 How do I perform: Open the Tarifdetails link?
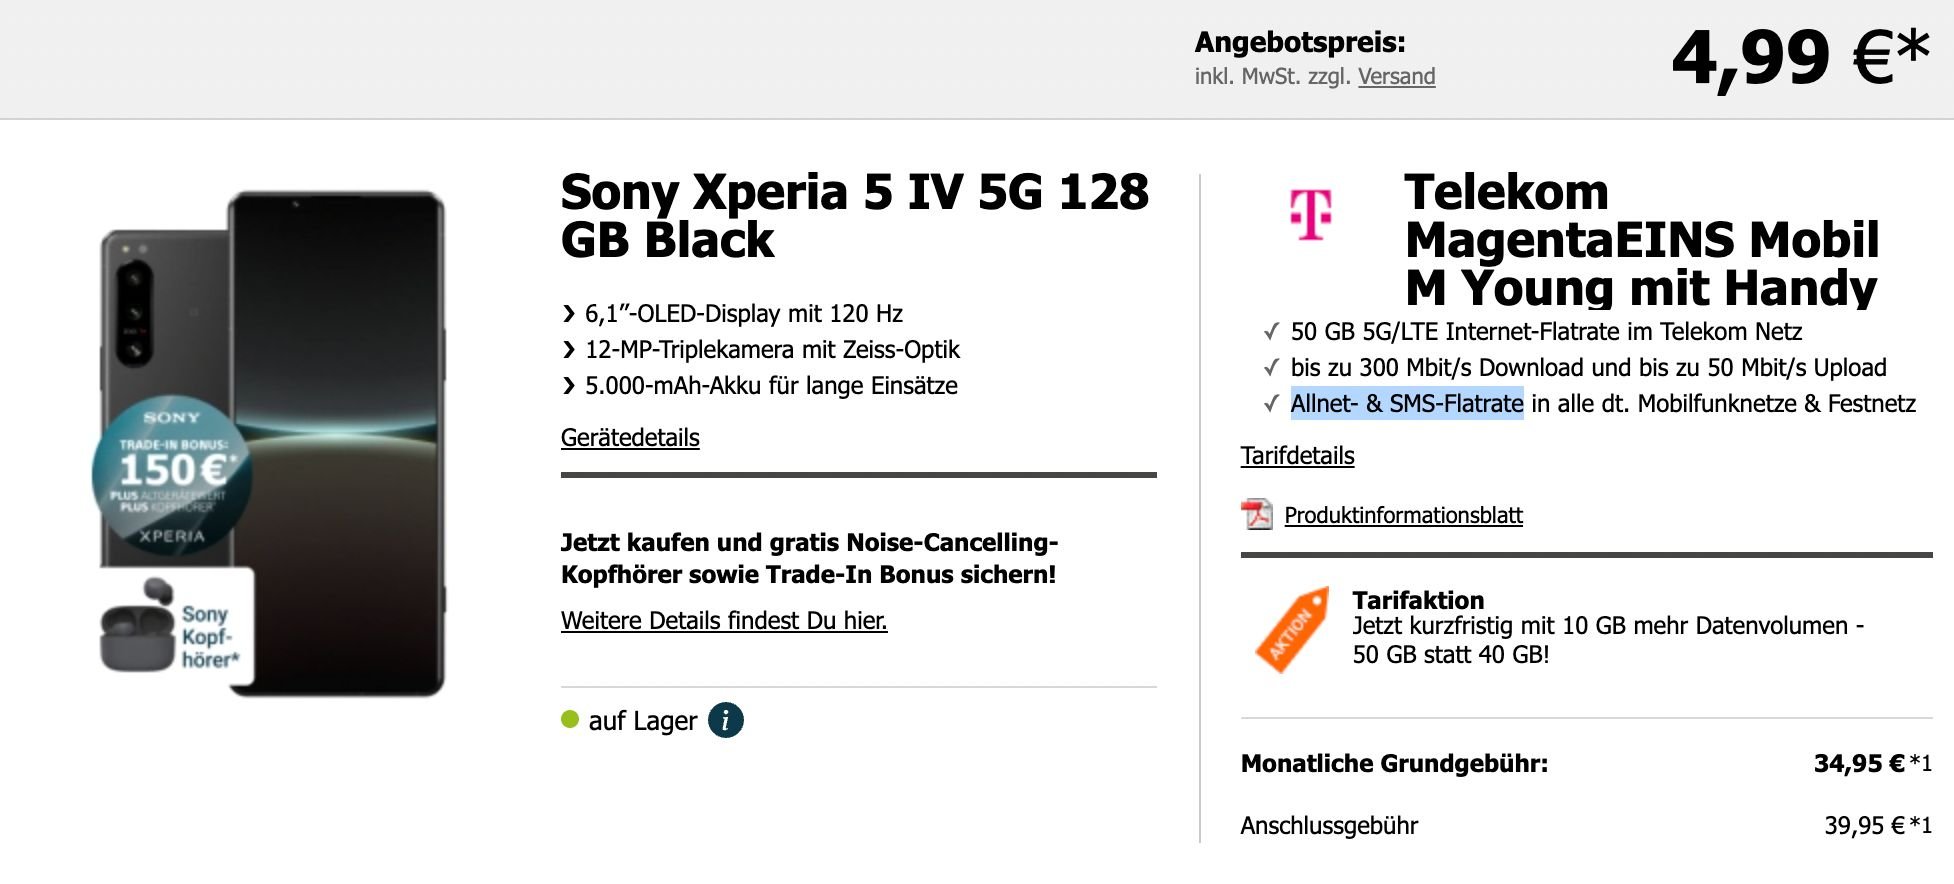tap(1297, 456)
